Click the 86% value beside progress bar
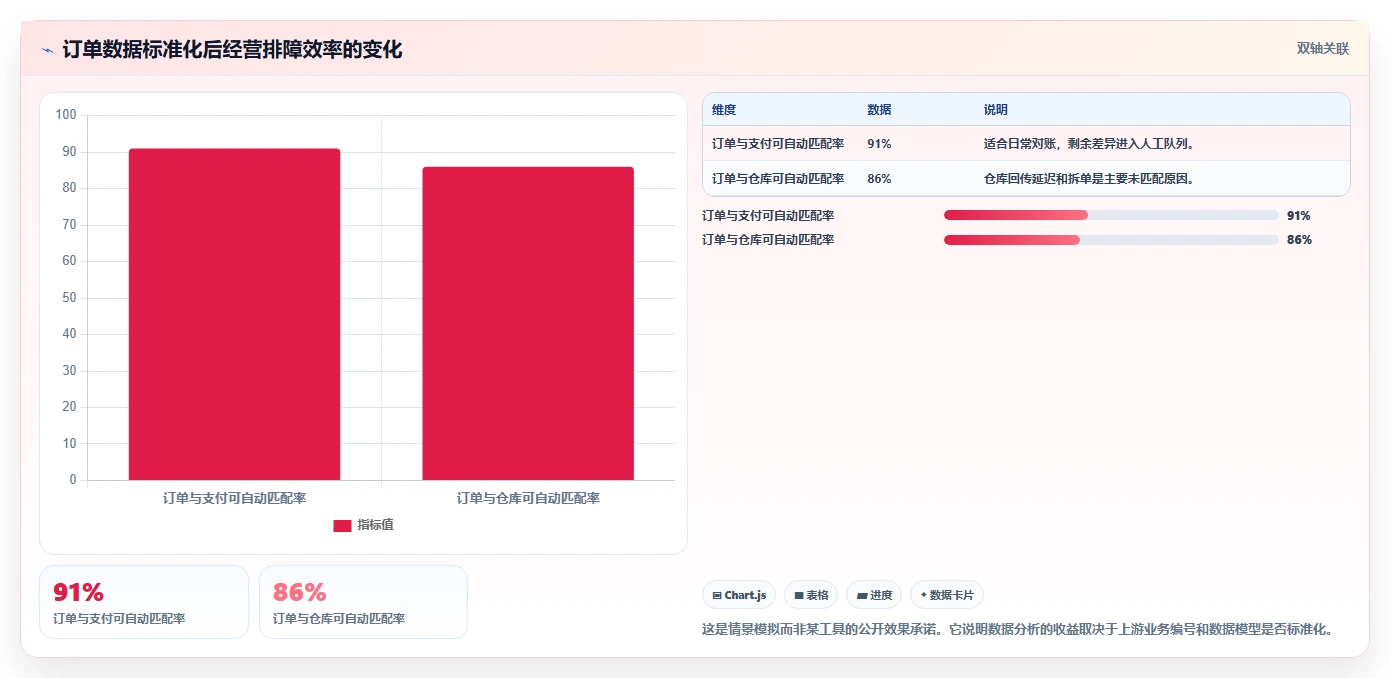The width and height of the screenshot is (1390, 678). pyautogui.click(x=1299, y=240)
